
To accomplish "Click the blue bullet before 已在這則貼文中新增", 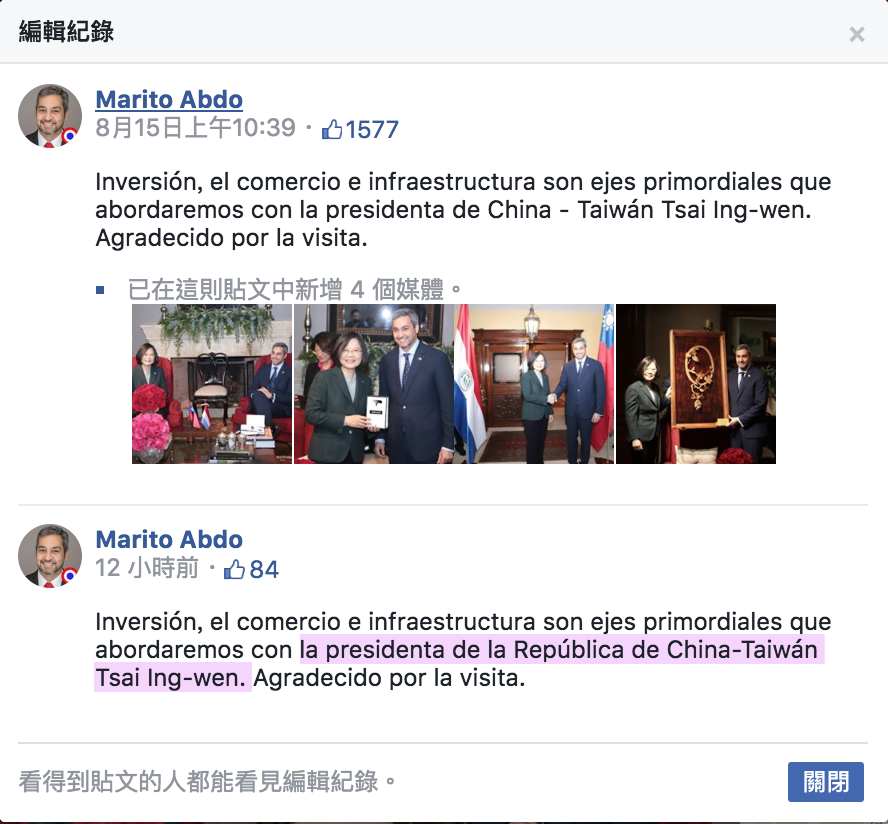I will (x=100, y=290).
